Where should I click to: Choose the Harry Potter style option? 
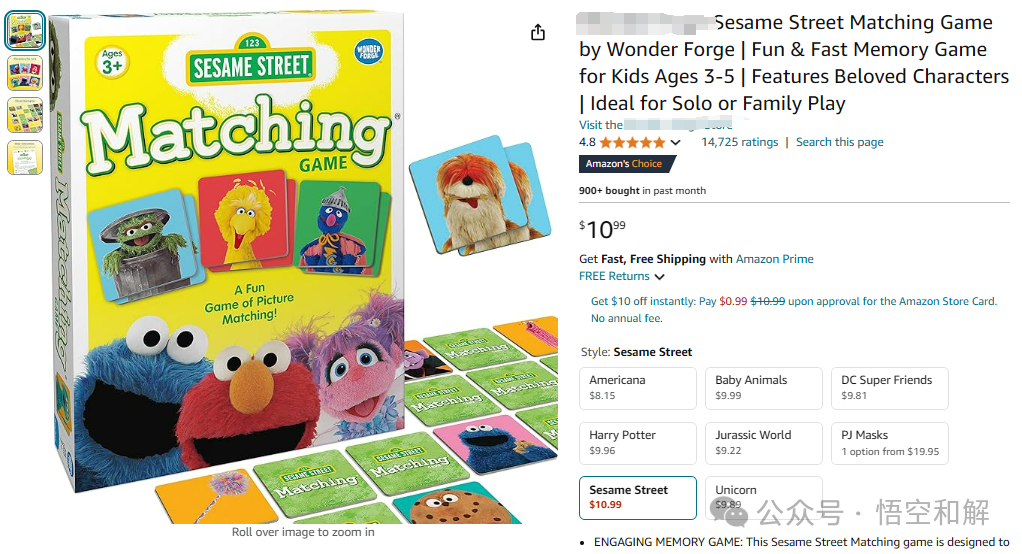click(637, 443)
